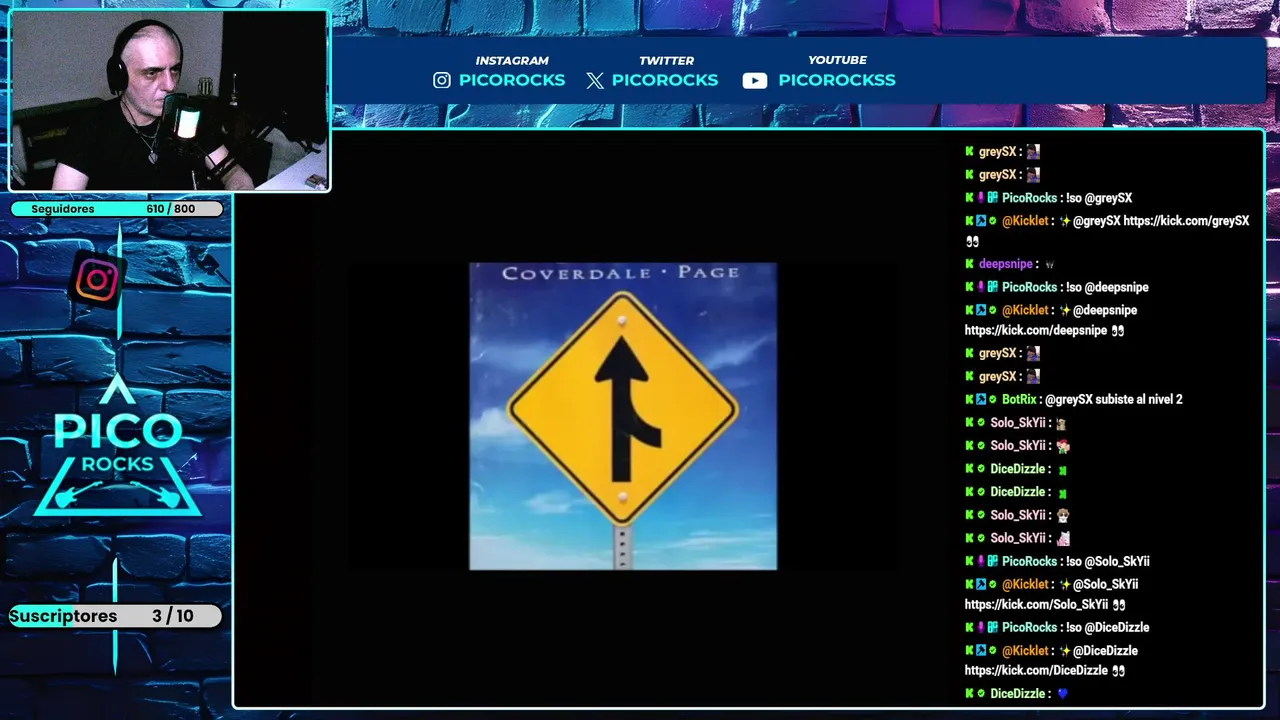The height and width of the screenshot is (720, 1280).
Task: Open the https://kick.com/greySX link in chat
Action: point(1186,221)
